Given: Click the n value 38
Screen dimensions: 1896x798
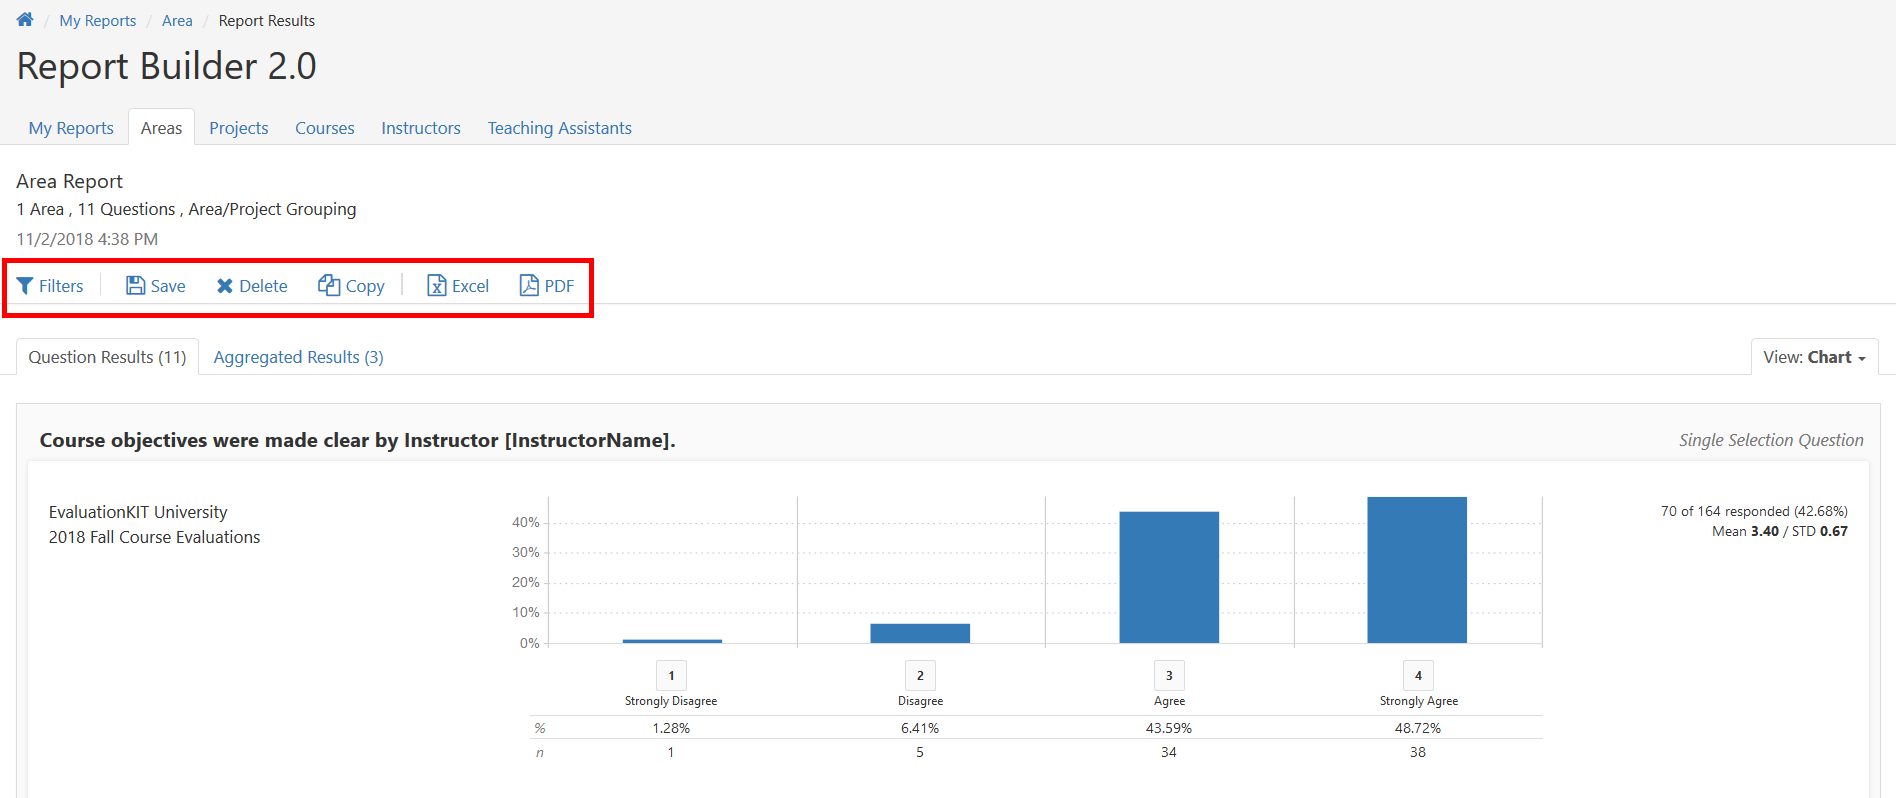Looking at the screenshot, I should 1418,752.
